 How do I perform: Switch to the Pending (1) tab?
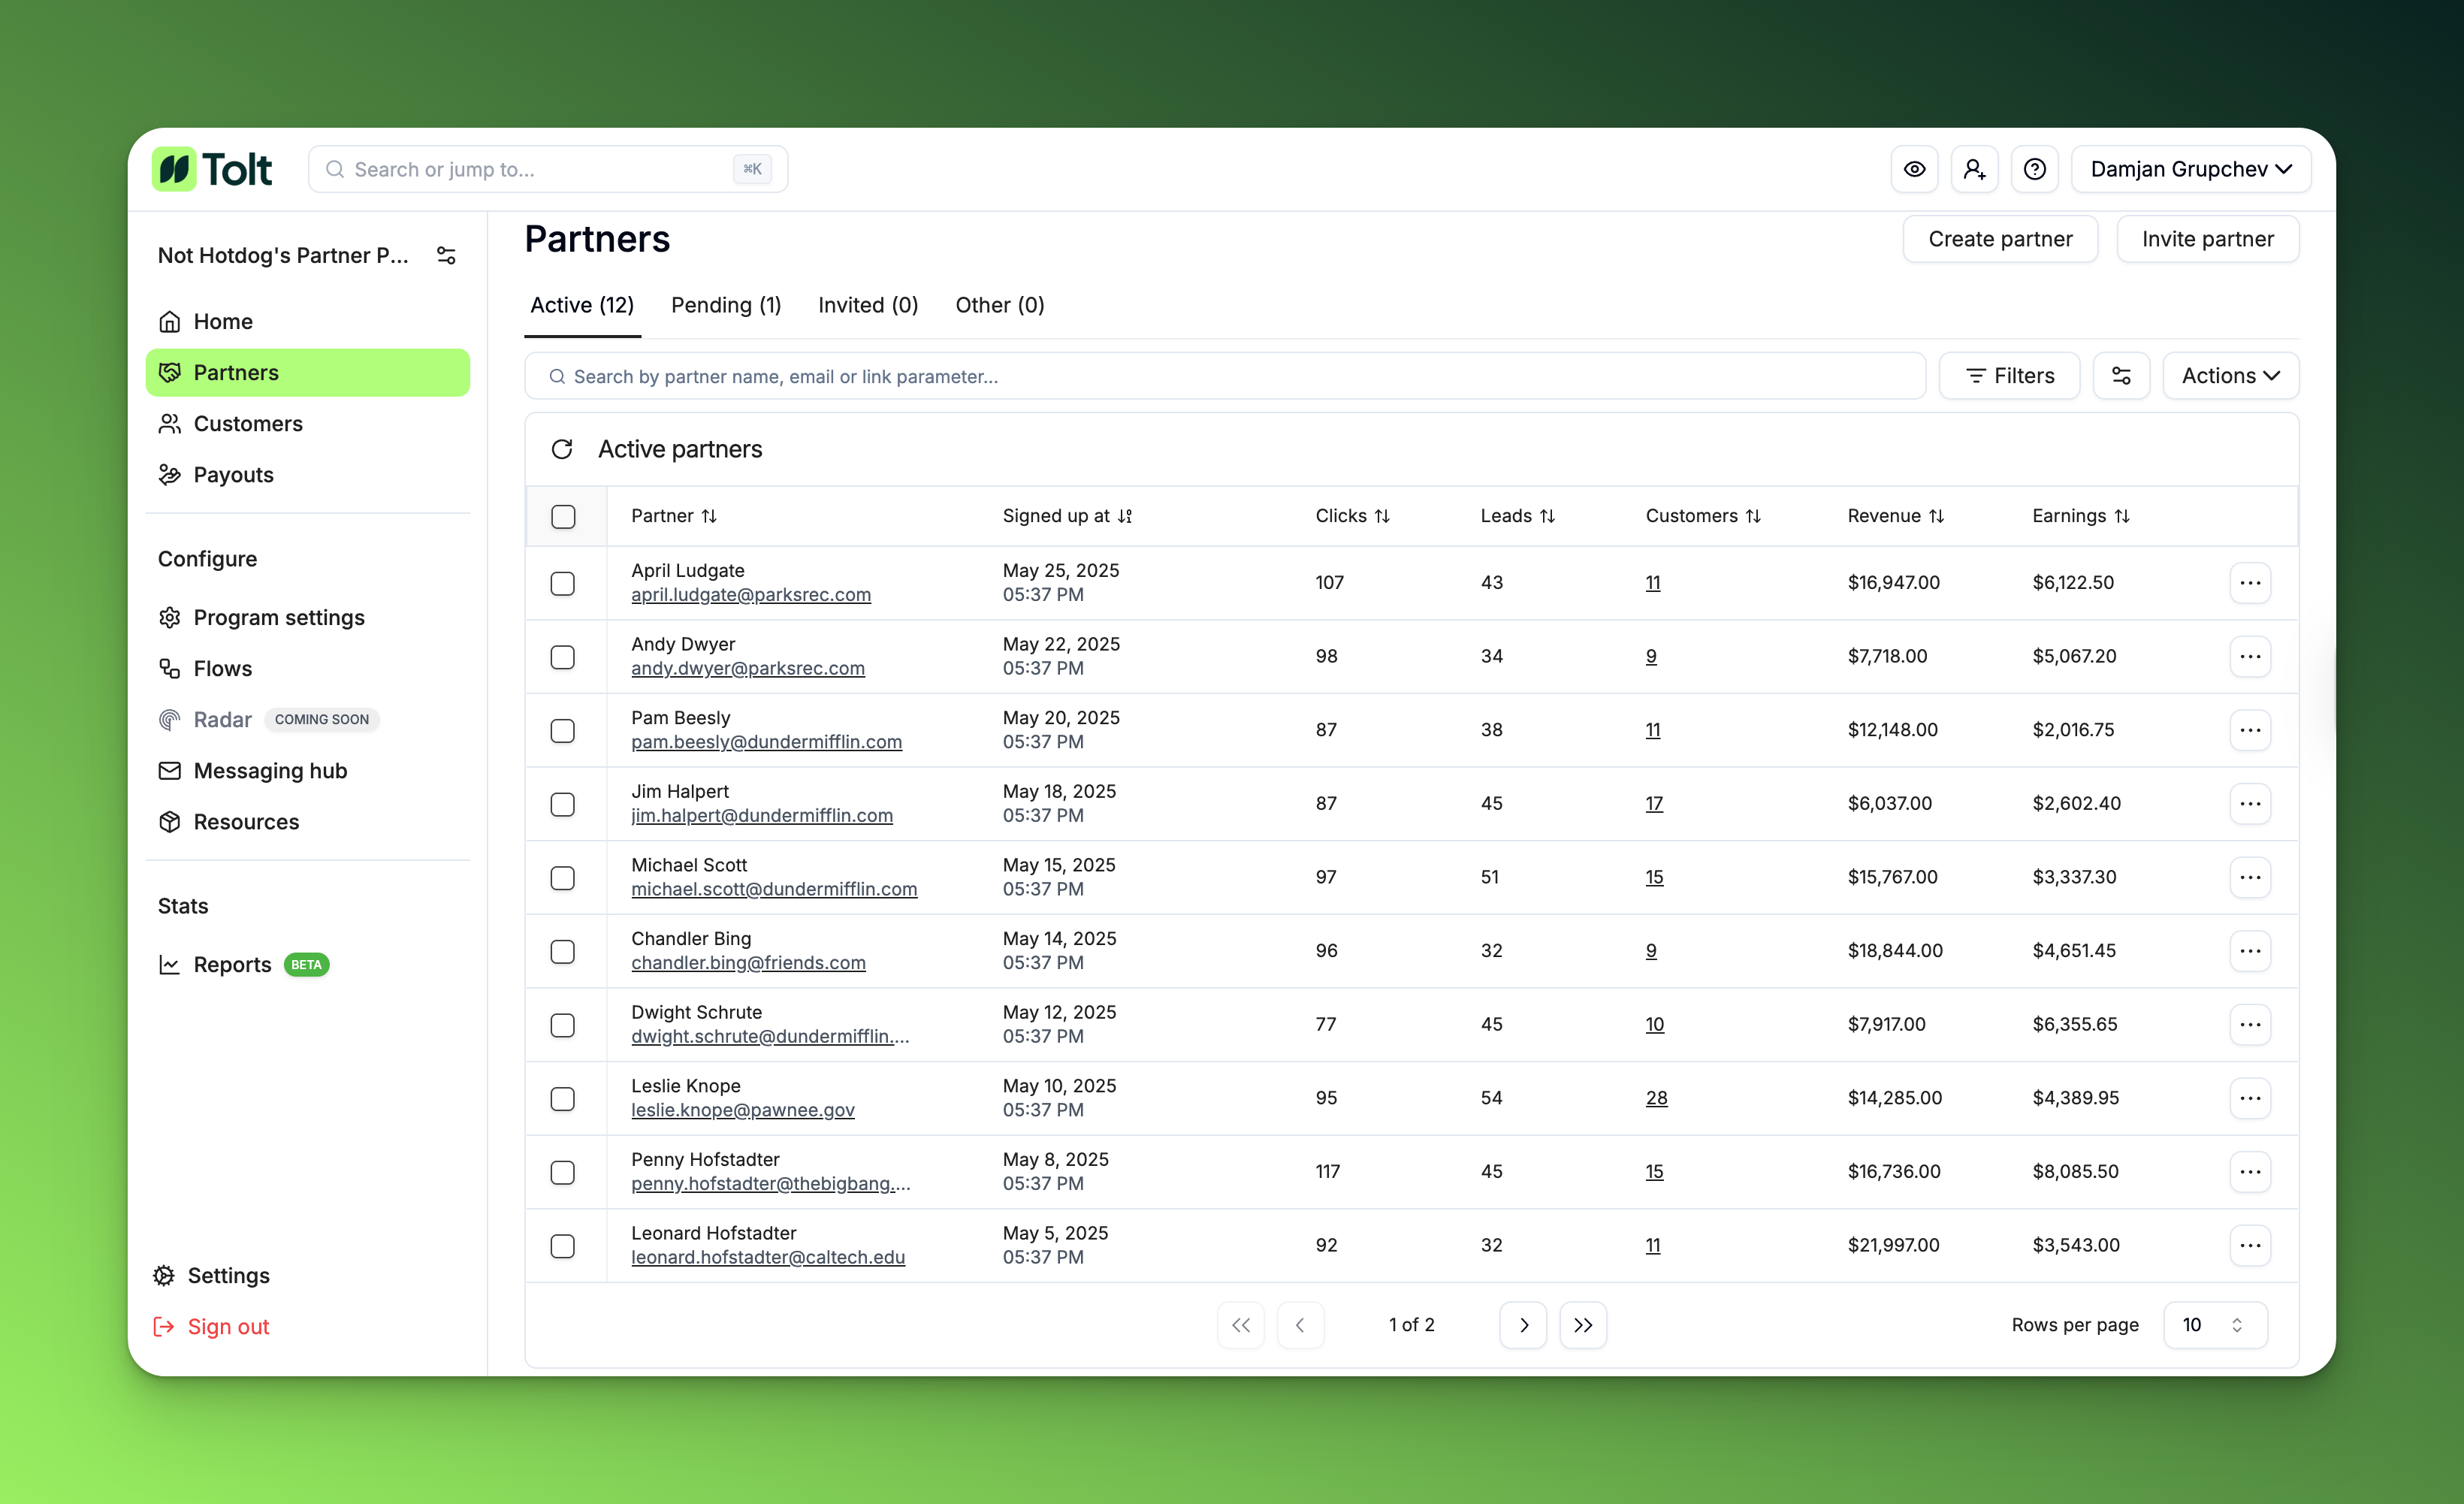tap(726, 305)
